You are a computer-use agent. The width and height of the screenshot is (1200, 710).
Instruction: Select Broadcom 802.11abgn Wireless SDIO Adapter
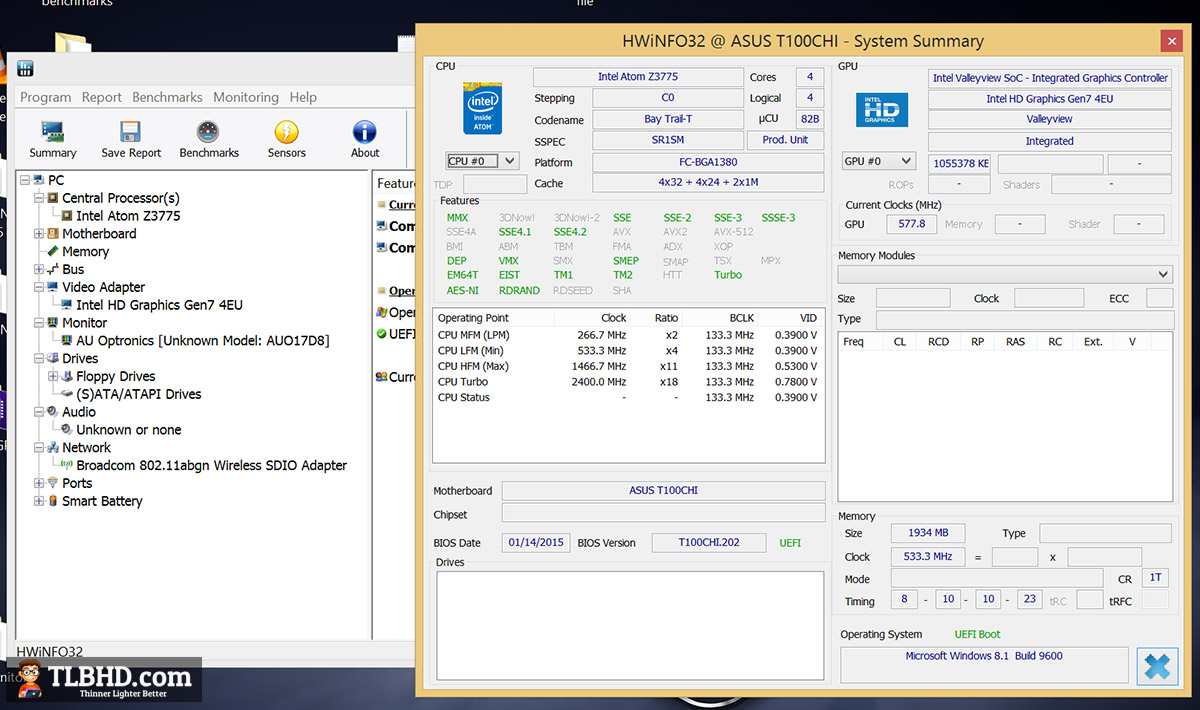point(212,465)
